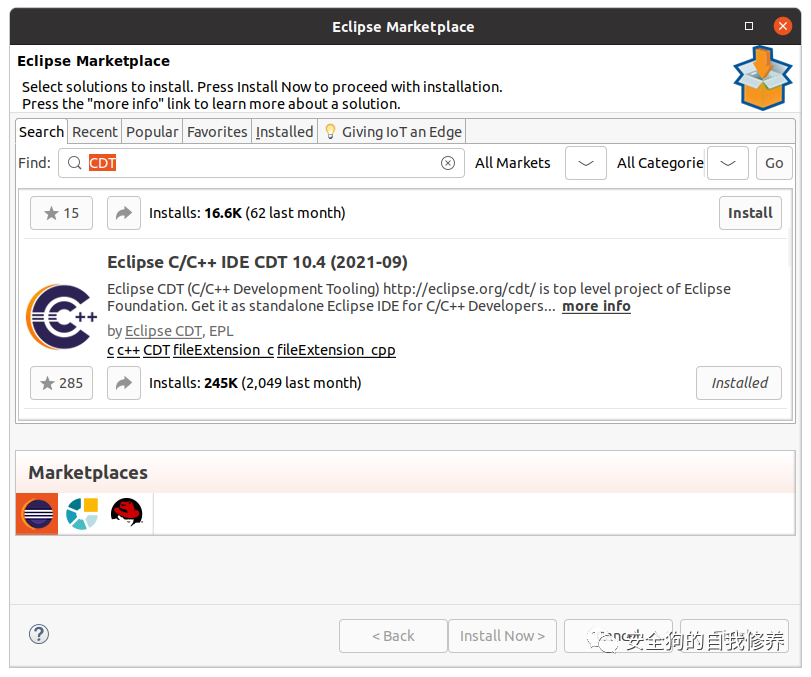Click the magnifier icon in Find field
The height and width of the screenshot is (677, 811).
pyautogui.click(x=74, y=163)
